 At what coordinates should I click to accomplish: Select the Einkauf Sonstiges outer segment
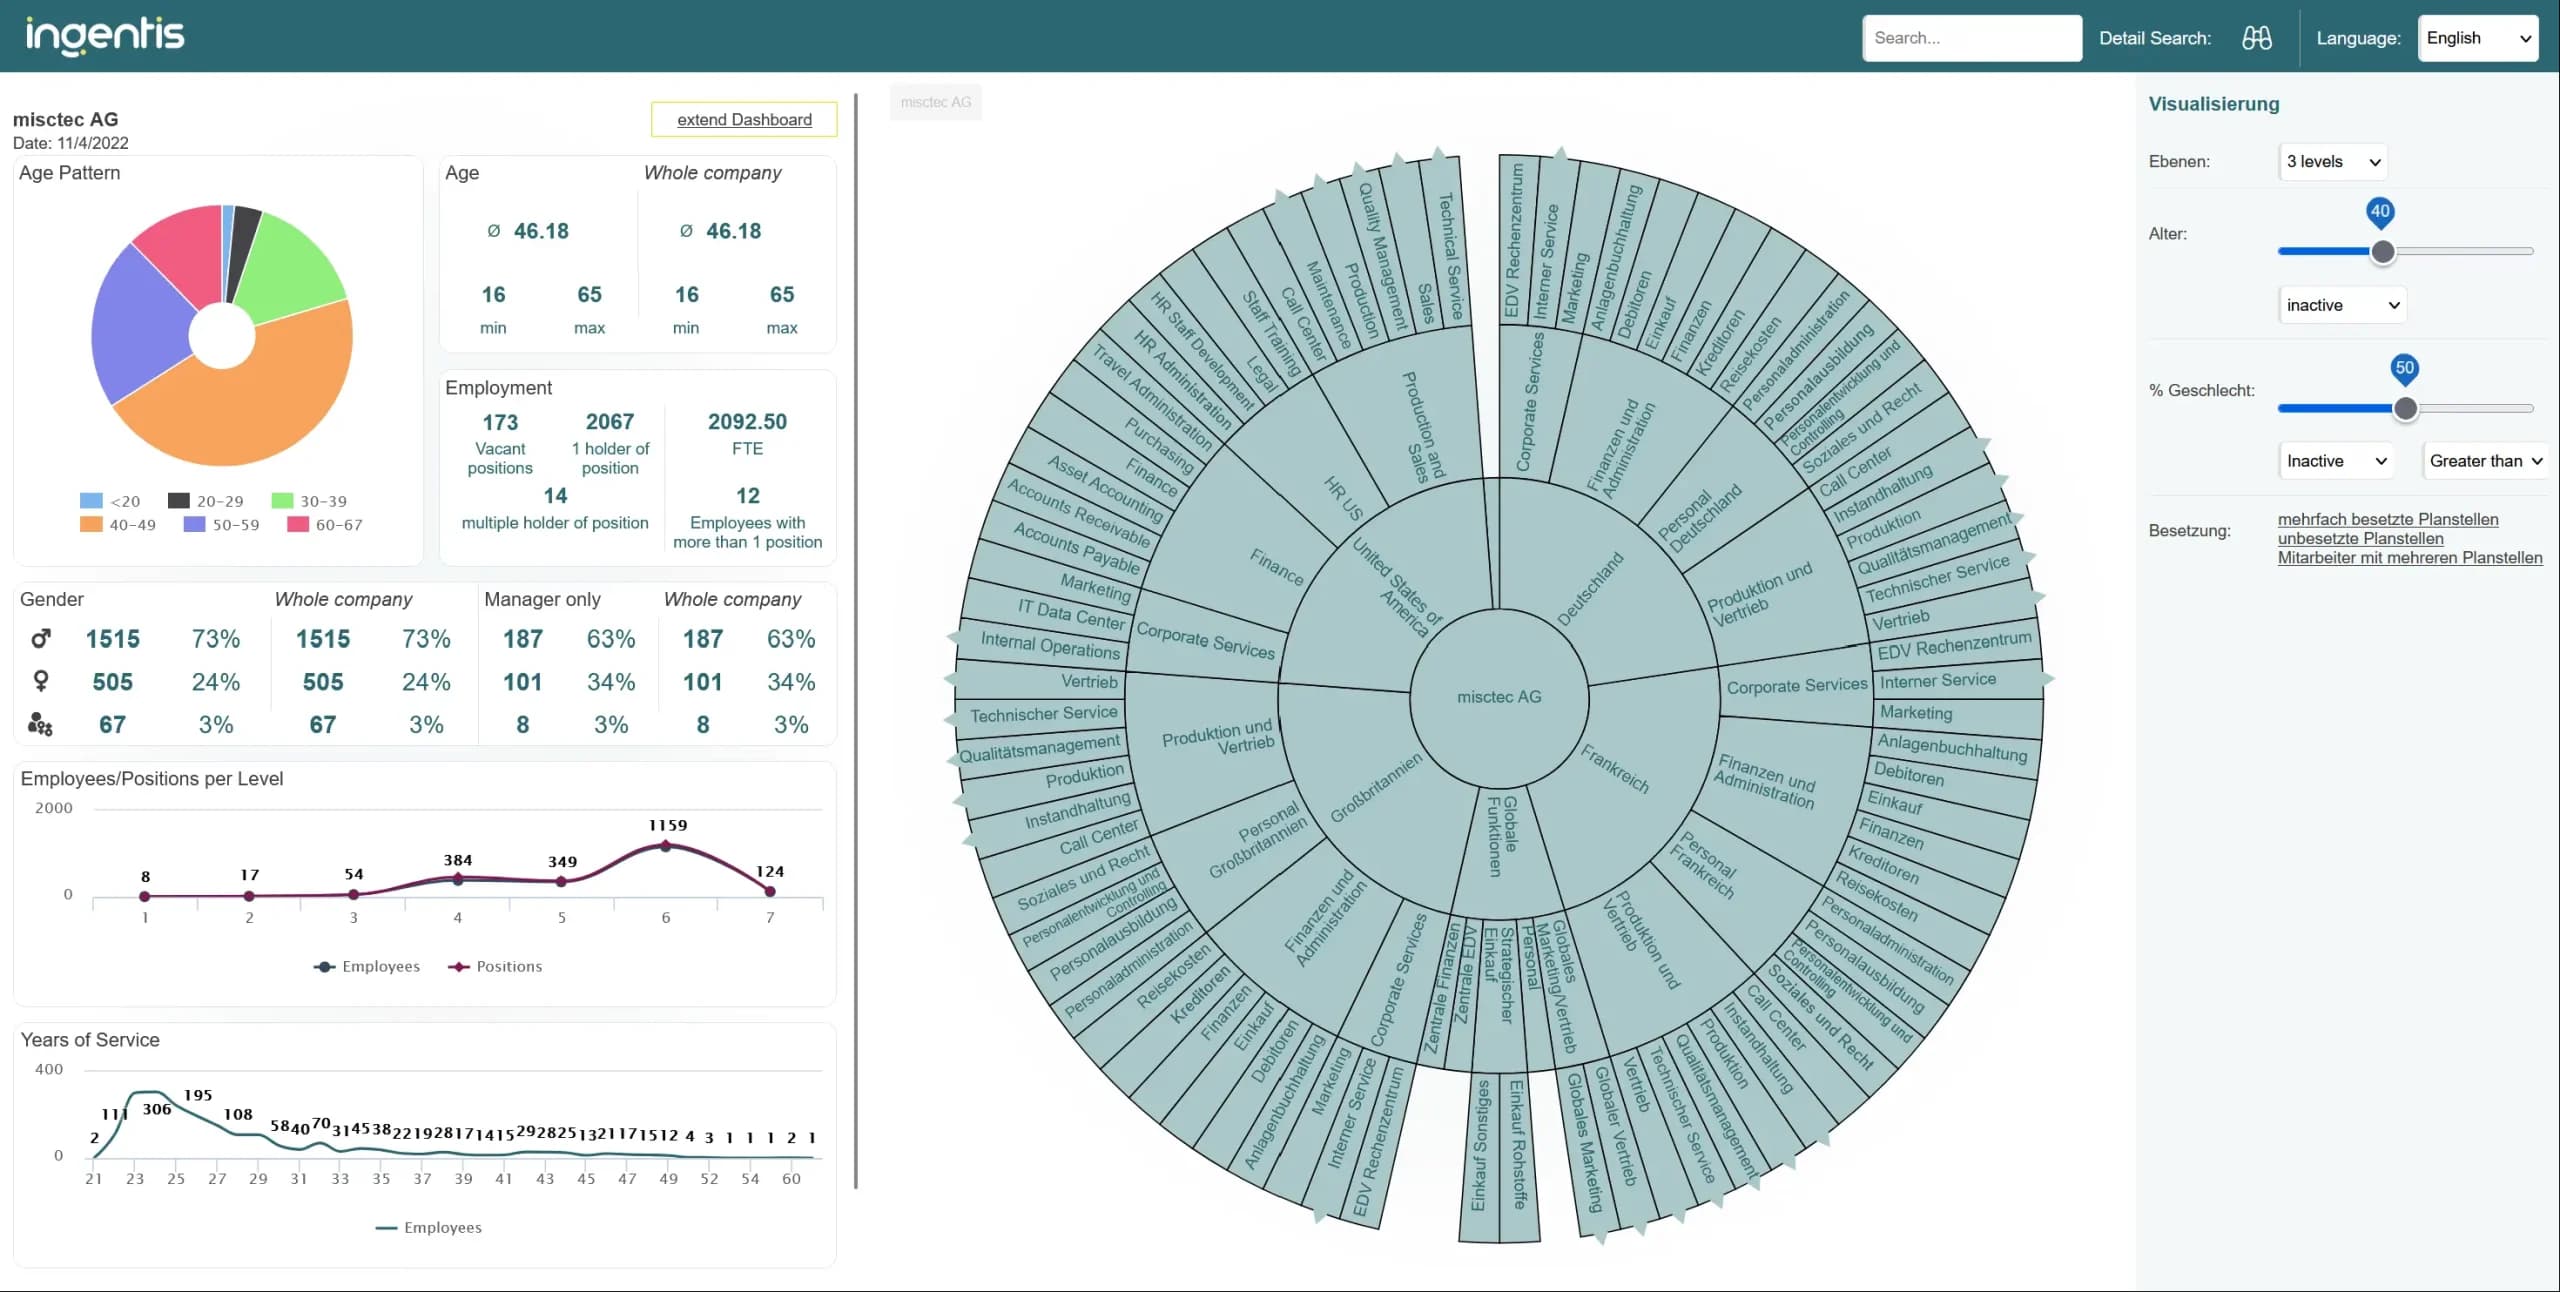[1480, 1145]
